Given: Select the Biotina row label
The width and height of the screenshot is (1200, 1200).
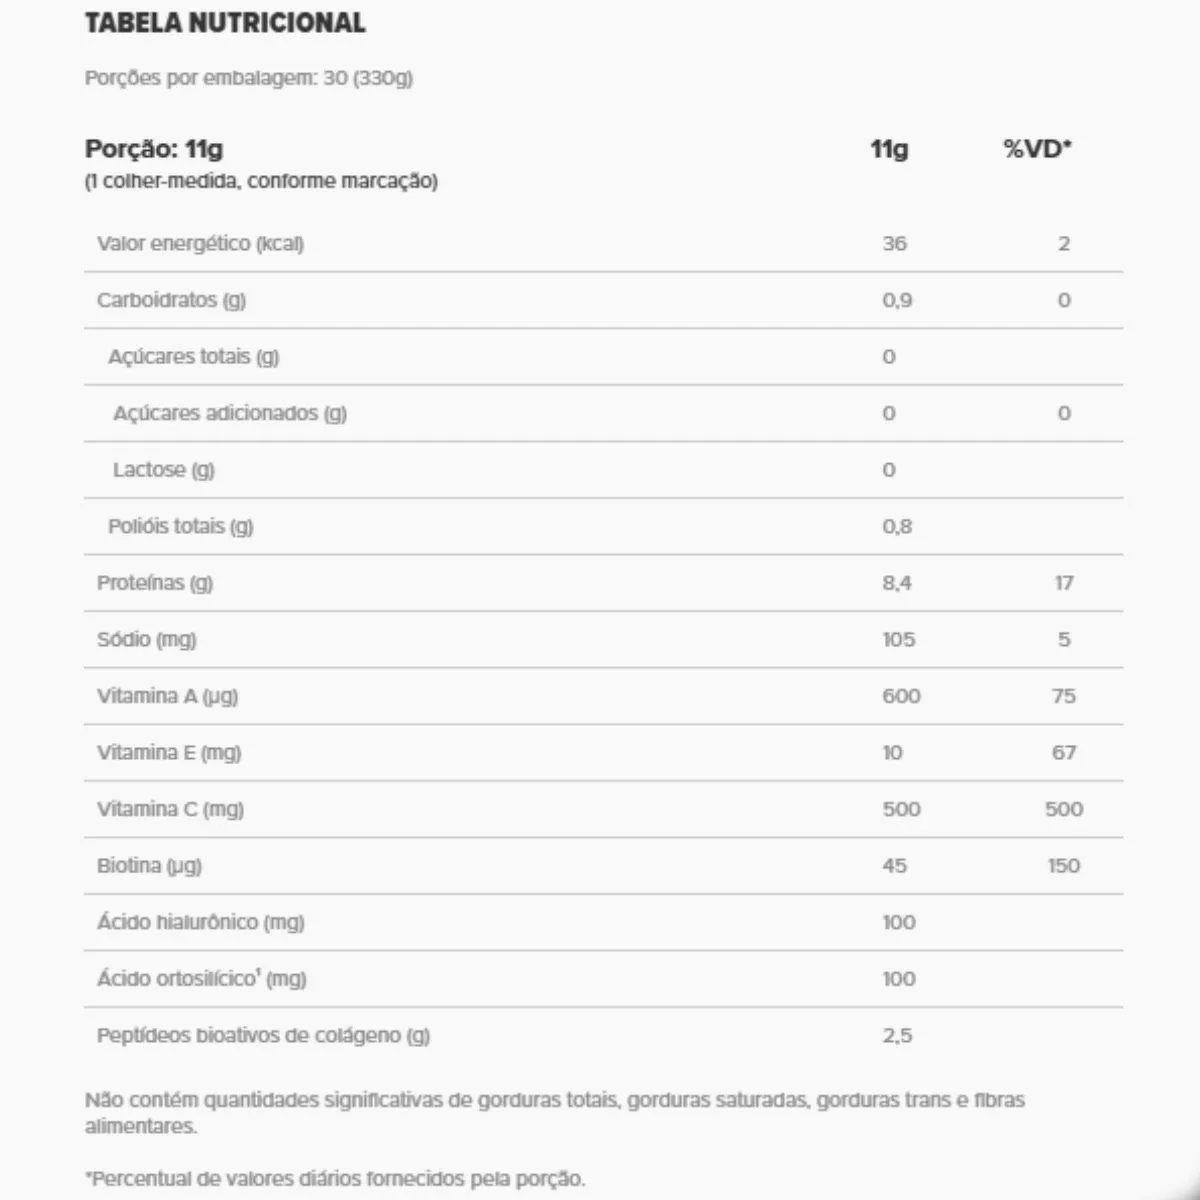Looking at the screenshot, I should [149, 866].
